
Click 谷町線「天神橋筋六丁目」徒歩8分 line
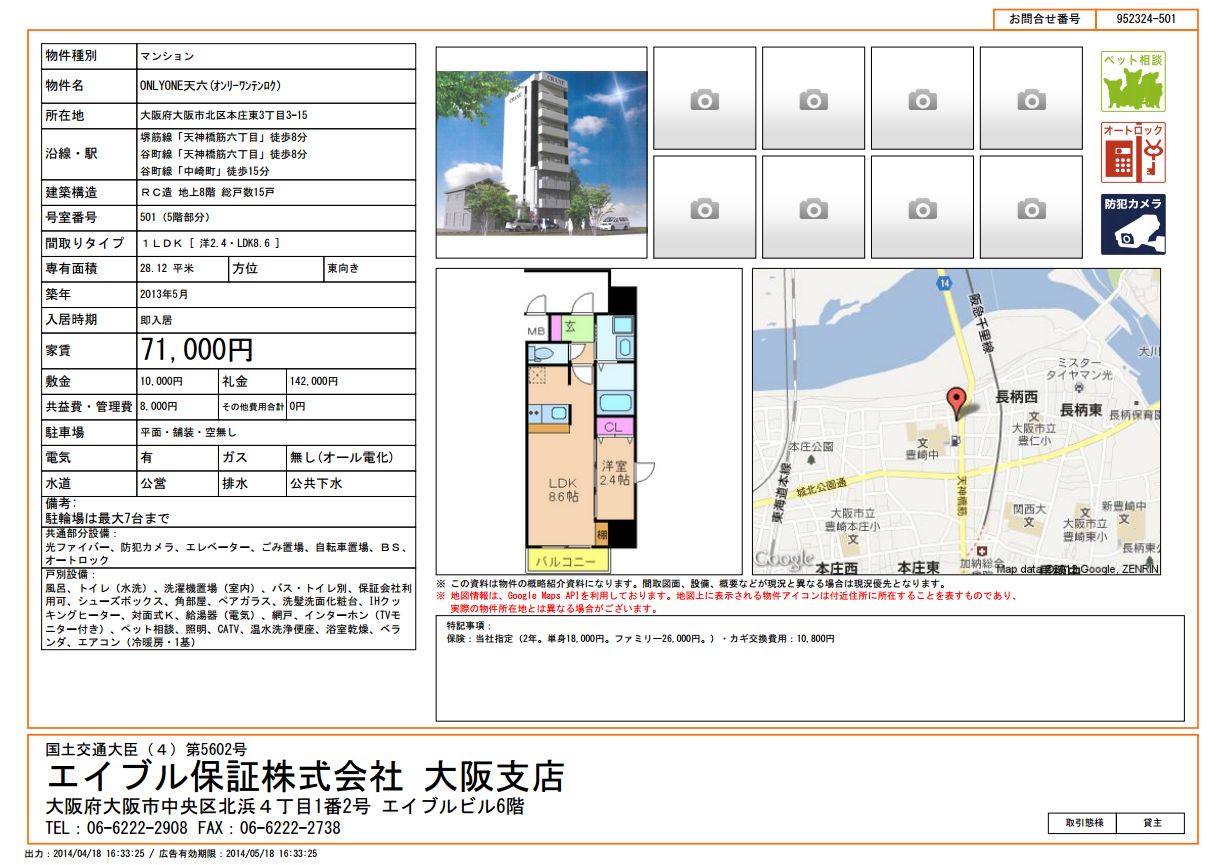click(223, 155)
